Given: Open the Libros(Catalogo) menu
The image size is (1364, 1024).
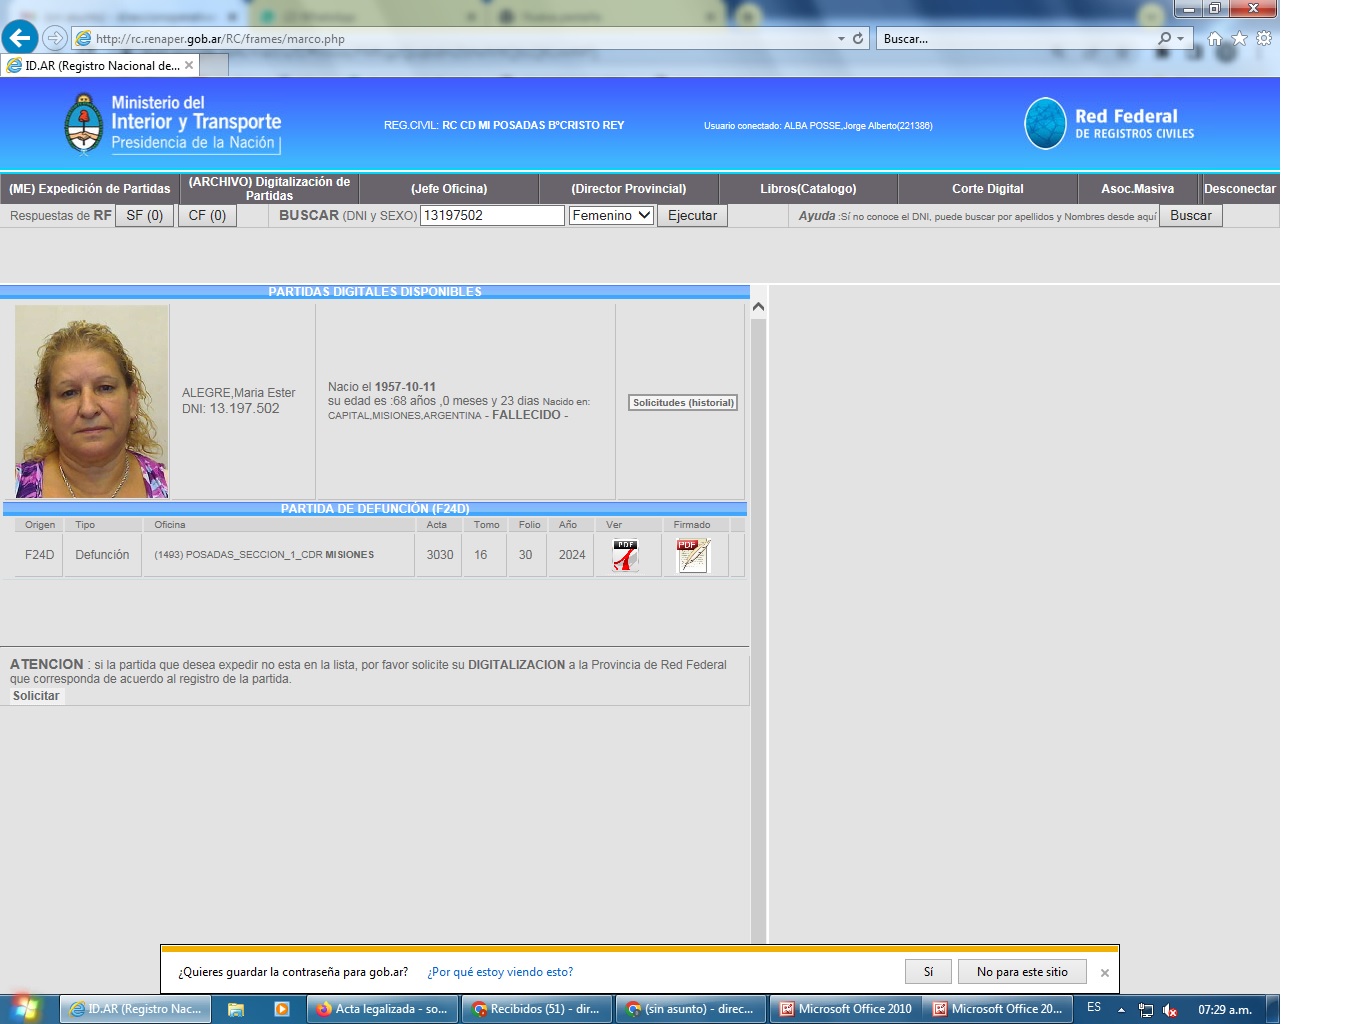Looking at the screenshot, I should (x=808, y=189).
